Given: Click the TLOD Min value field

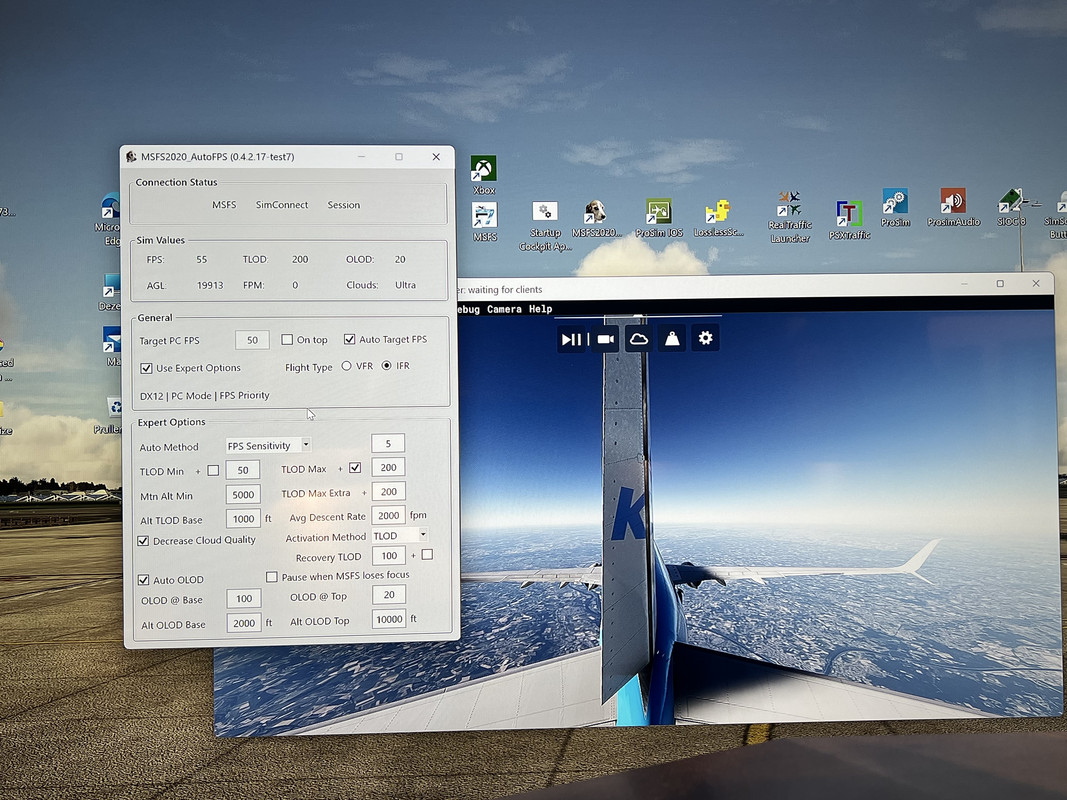Looking at the screenshot, I should (x=243, y=470).
